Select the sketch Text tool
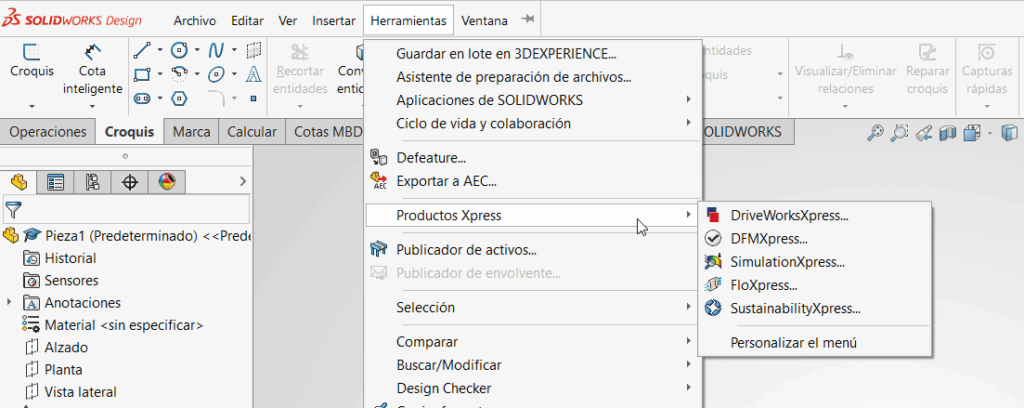Viewport: 1024px width, 408px height. click(254, 74)
